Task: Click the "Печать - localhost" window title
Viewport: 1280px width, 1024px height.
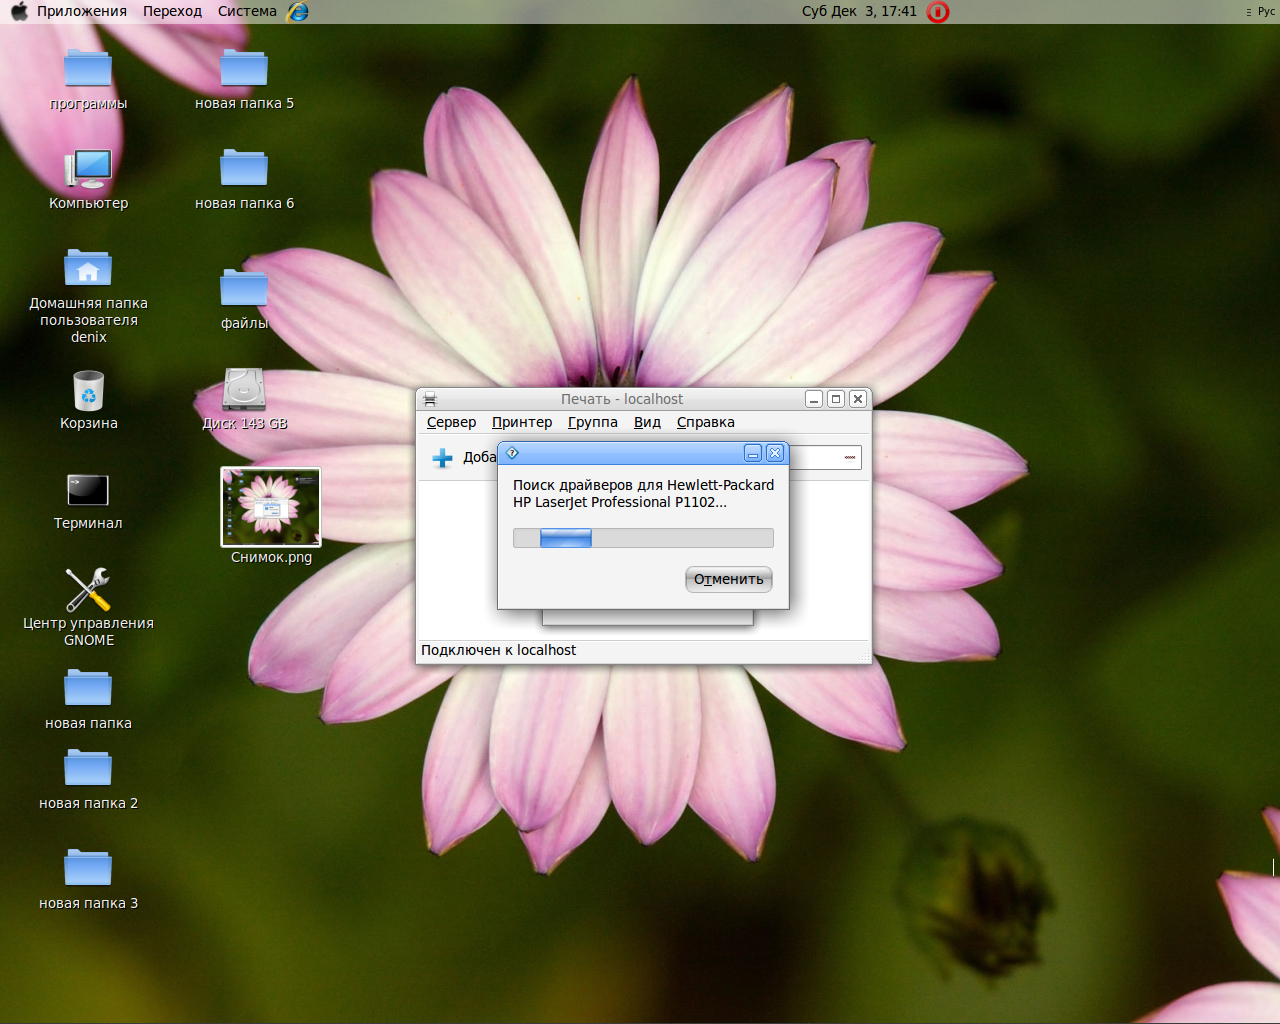Action: pos(622,399)
